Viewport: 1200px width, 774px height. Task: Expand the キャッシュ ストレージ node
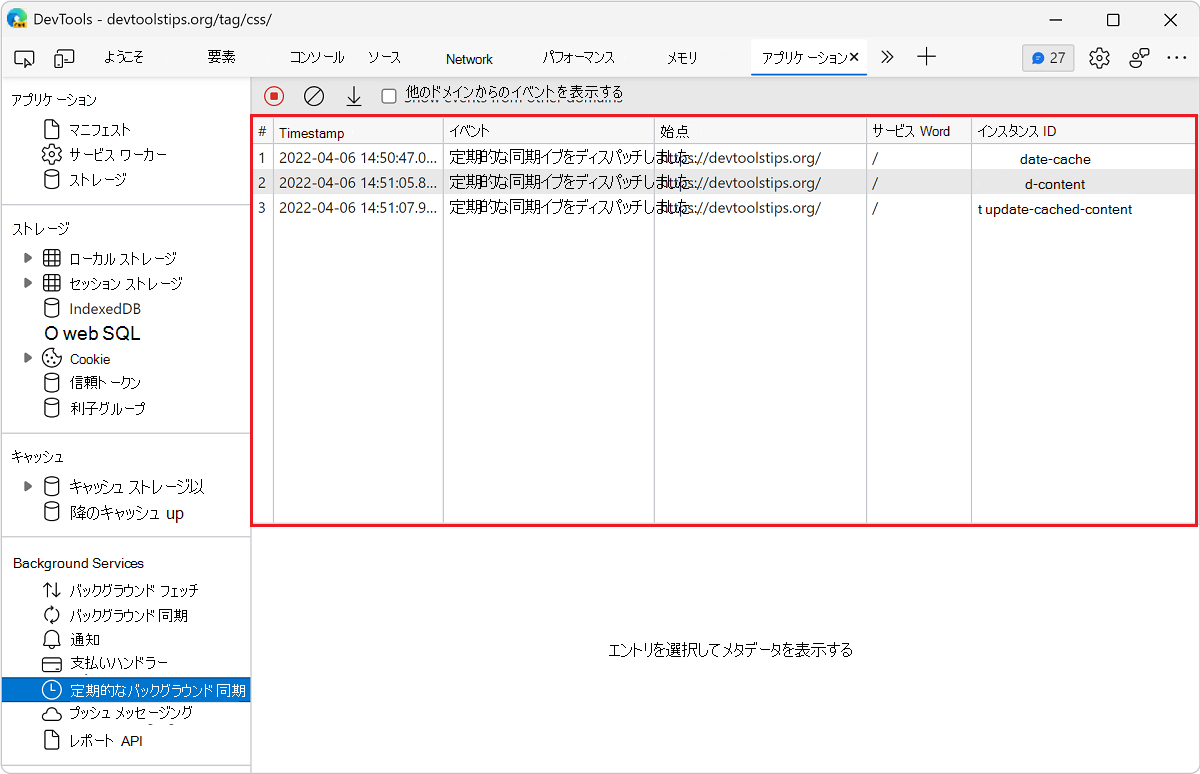(27, 486)
